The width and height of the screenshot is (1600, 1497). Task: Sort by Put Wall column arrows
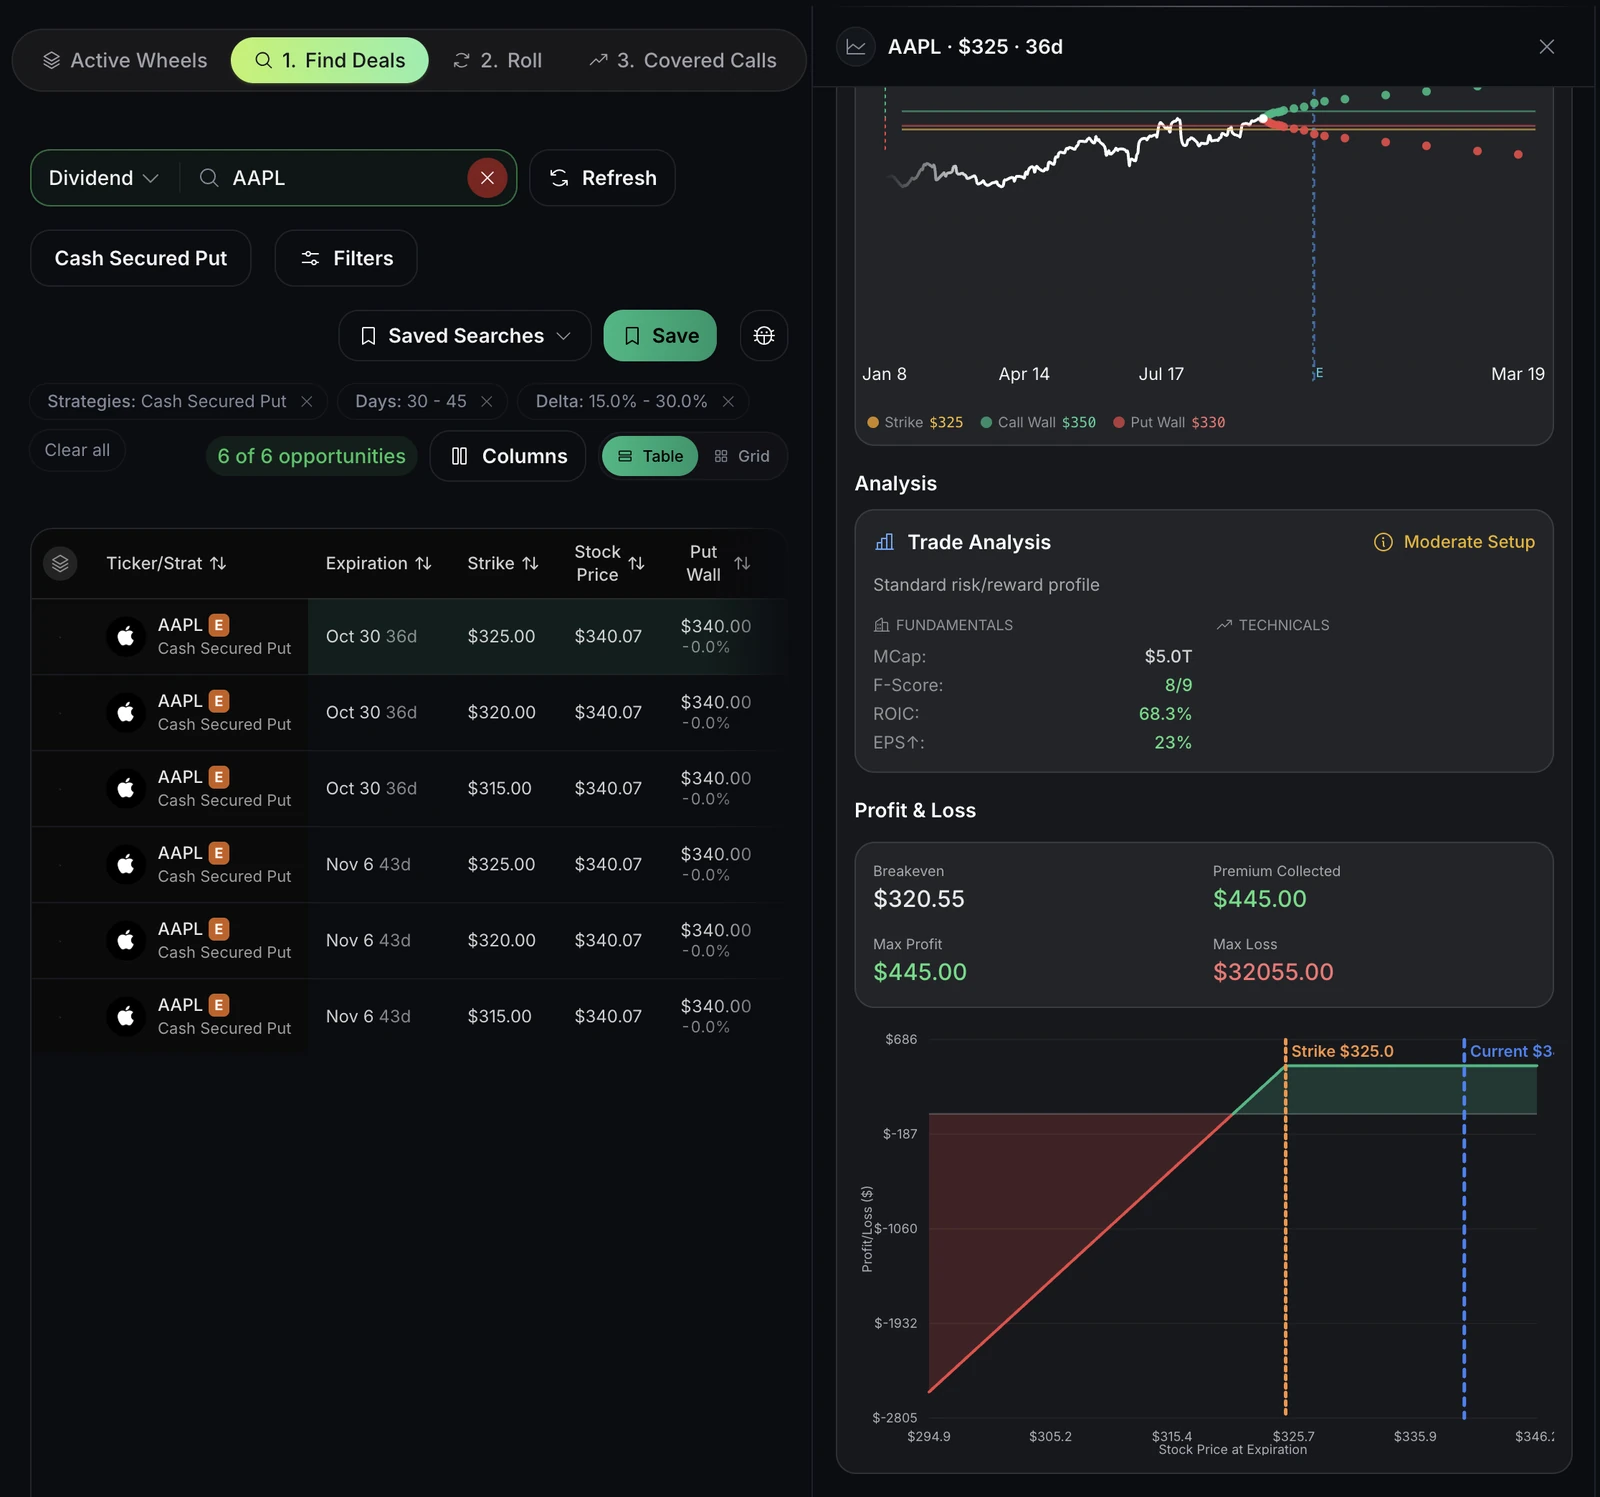click(x=742, y=564)
